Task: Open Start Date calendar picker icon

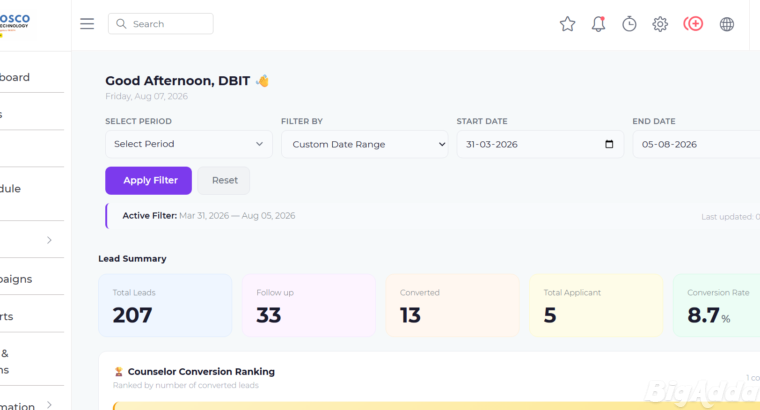Action: click(609, 144)
